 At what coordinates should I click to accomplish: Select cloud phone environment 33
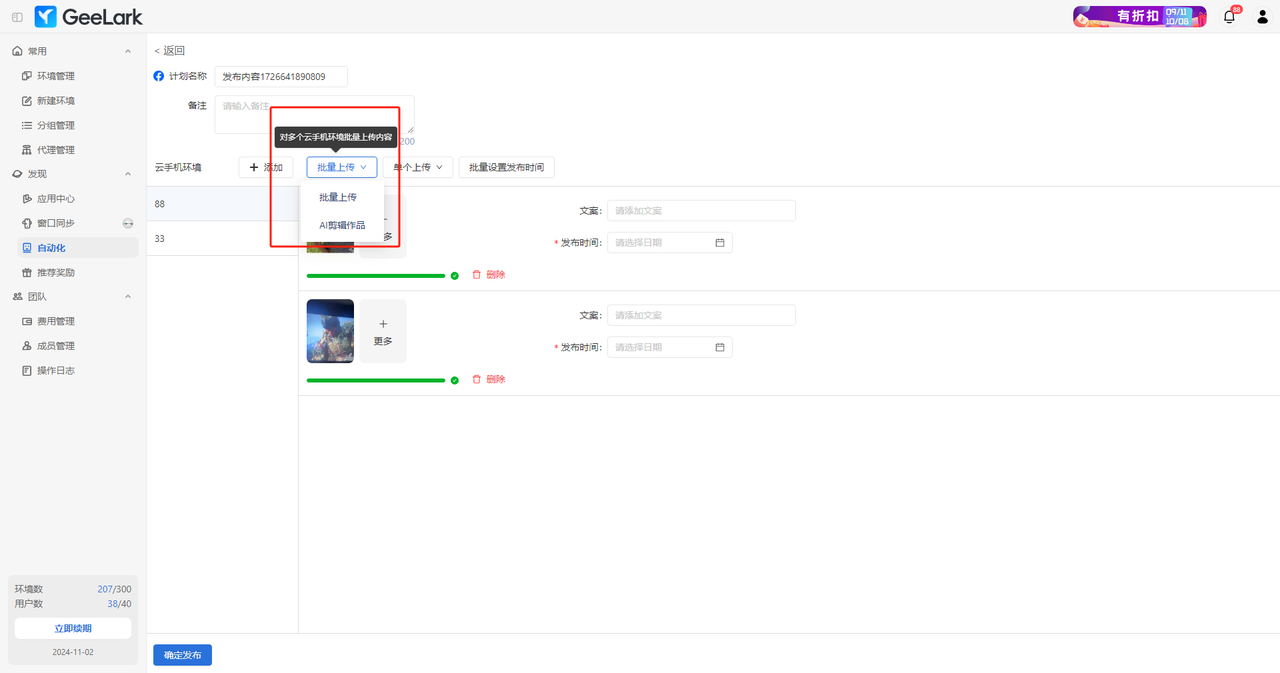coord(222,239)
